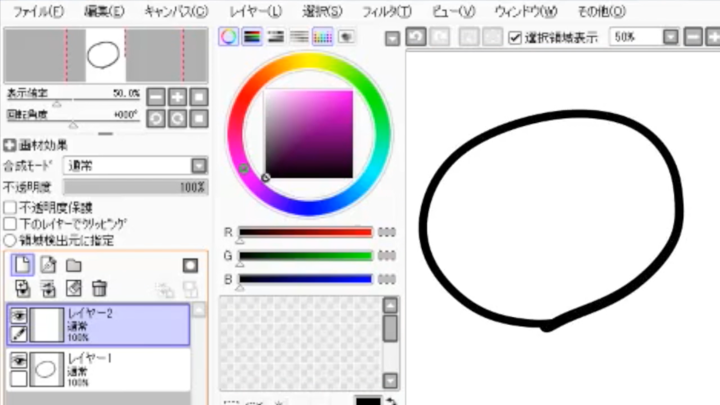Toggle selection area display checkbox
Screen dimensions: 720x405
point(515,38)
